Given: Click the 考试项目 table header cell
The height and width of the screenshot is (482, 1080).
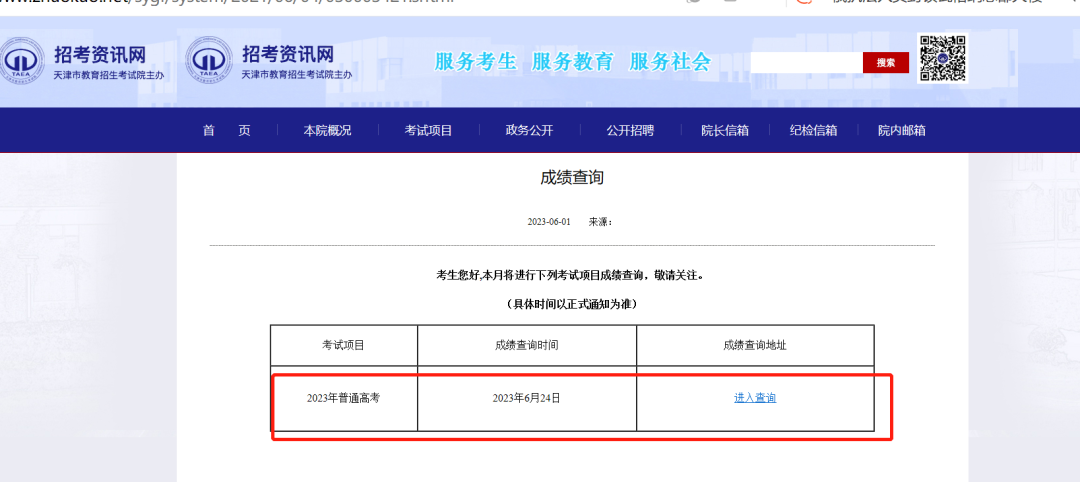Looking at the screenshot, I should (344, 345).
